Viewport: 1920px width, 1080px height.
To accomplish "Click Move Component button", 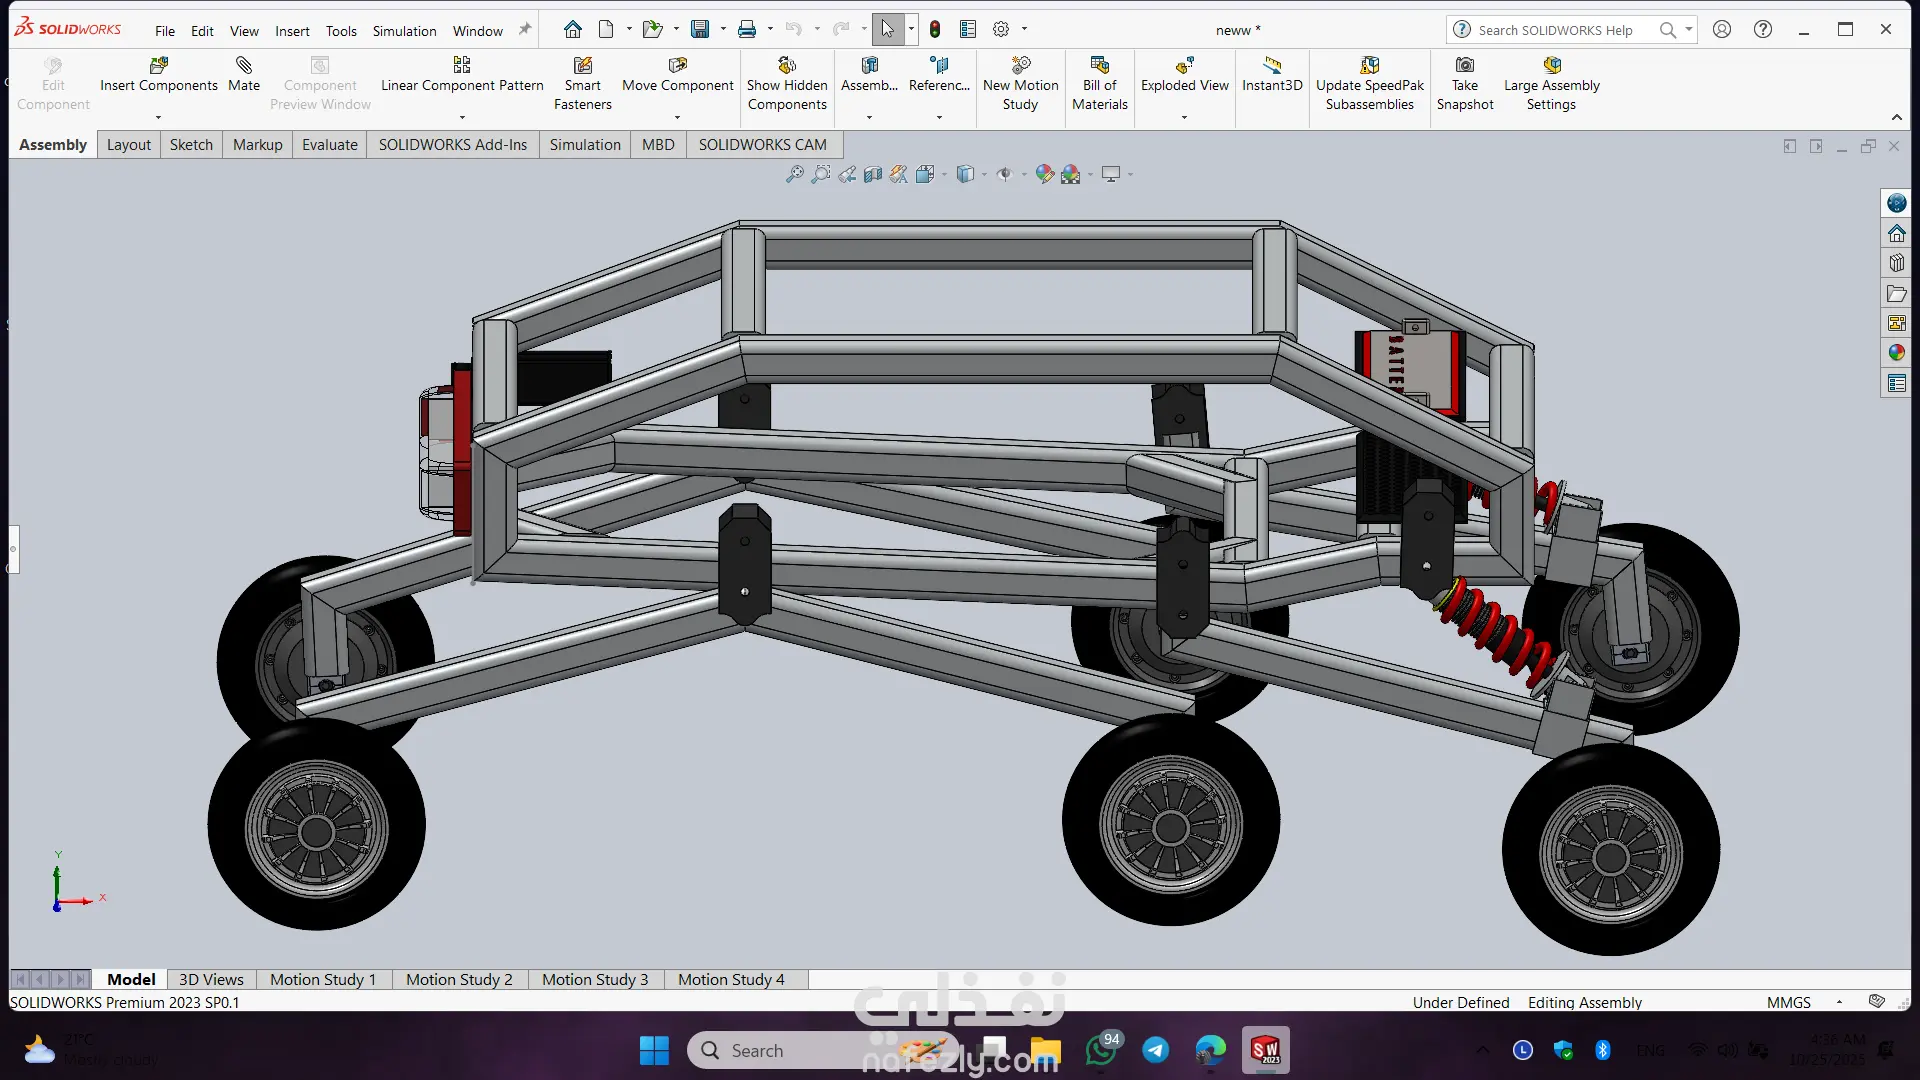I will click(x=677, y=66).
